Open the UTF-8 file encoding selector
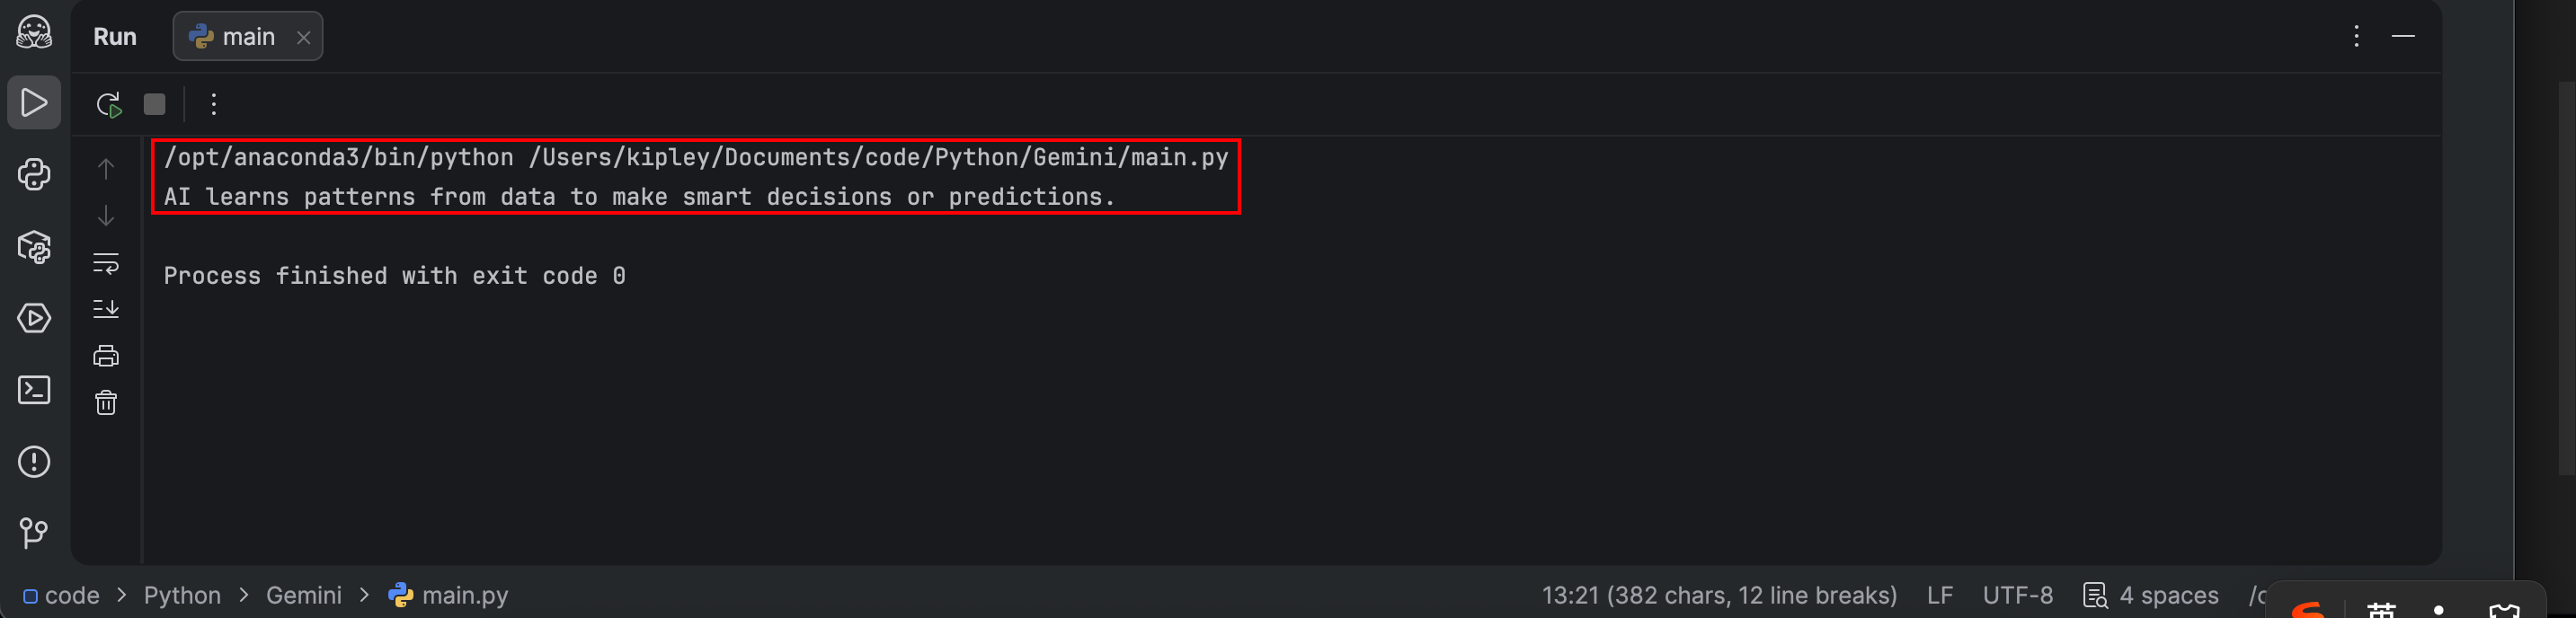 tap(2017, 596)
